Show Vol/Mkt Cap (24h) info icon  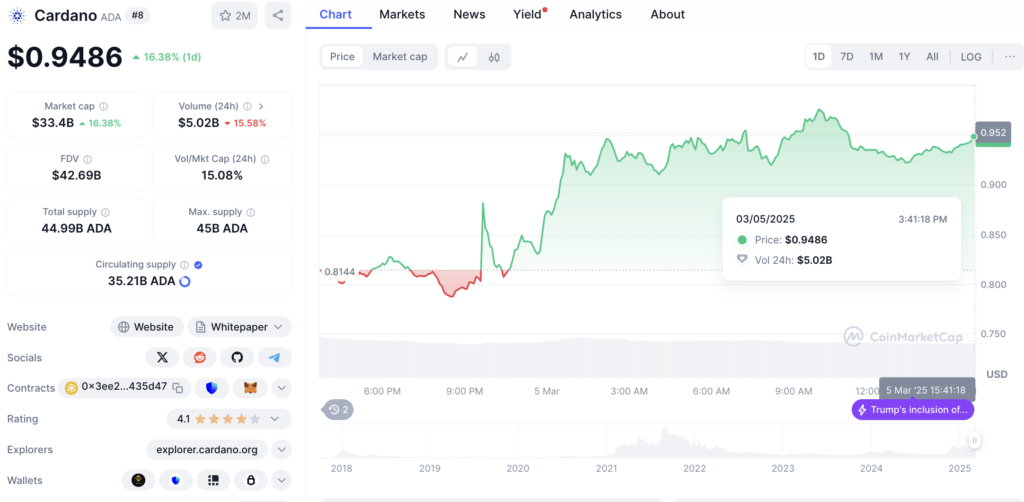pos(264,159)
